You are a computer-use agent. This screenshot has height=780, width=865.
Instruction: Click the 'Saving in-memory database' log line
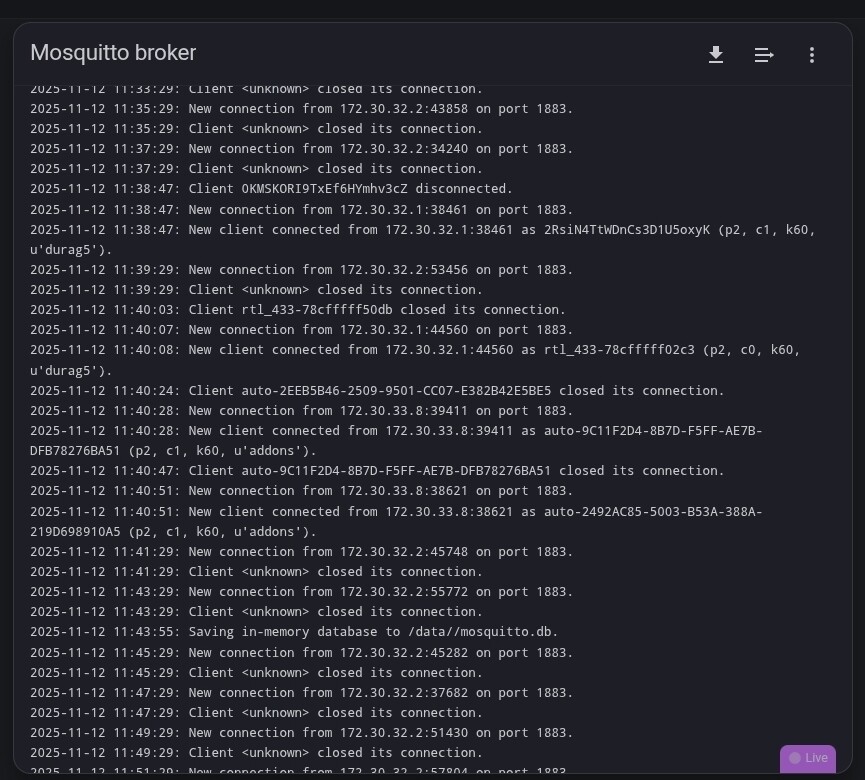click(294, 632)
